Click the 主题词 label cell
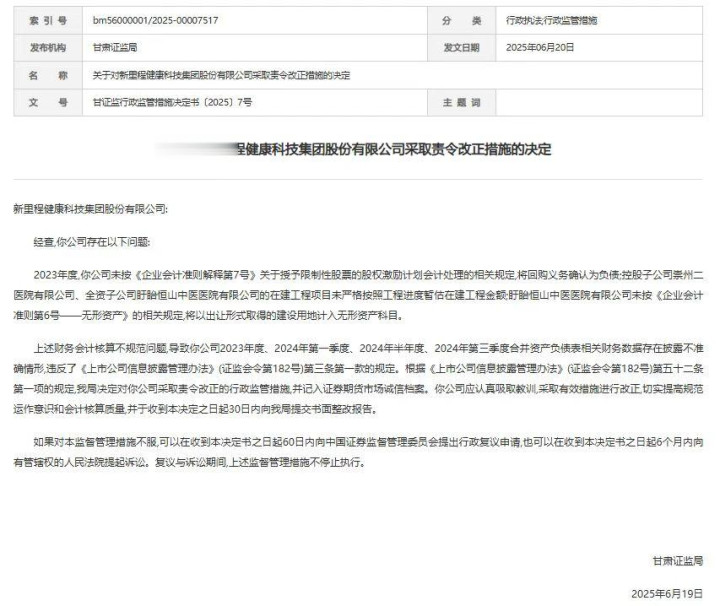 pos(461,102)
